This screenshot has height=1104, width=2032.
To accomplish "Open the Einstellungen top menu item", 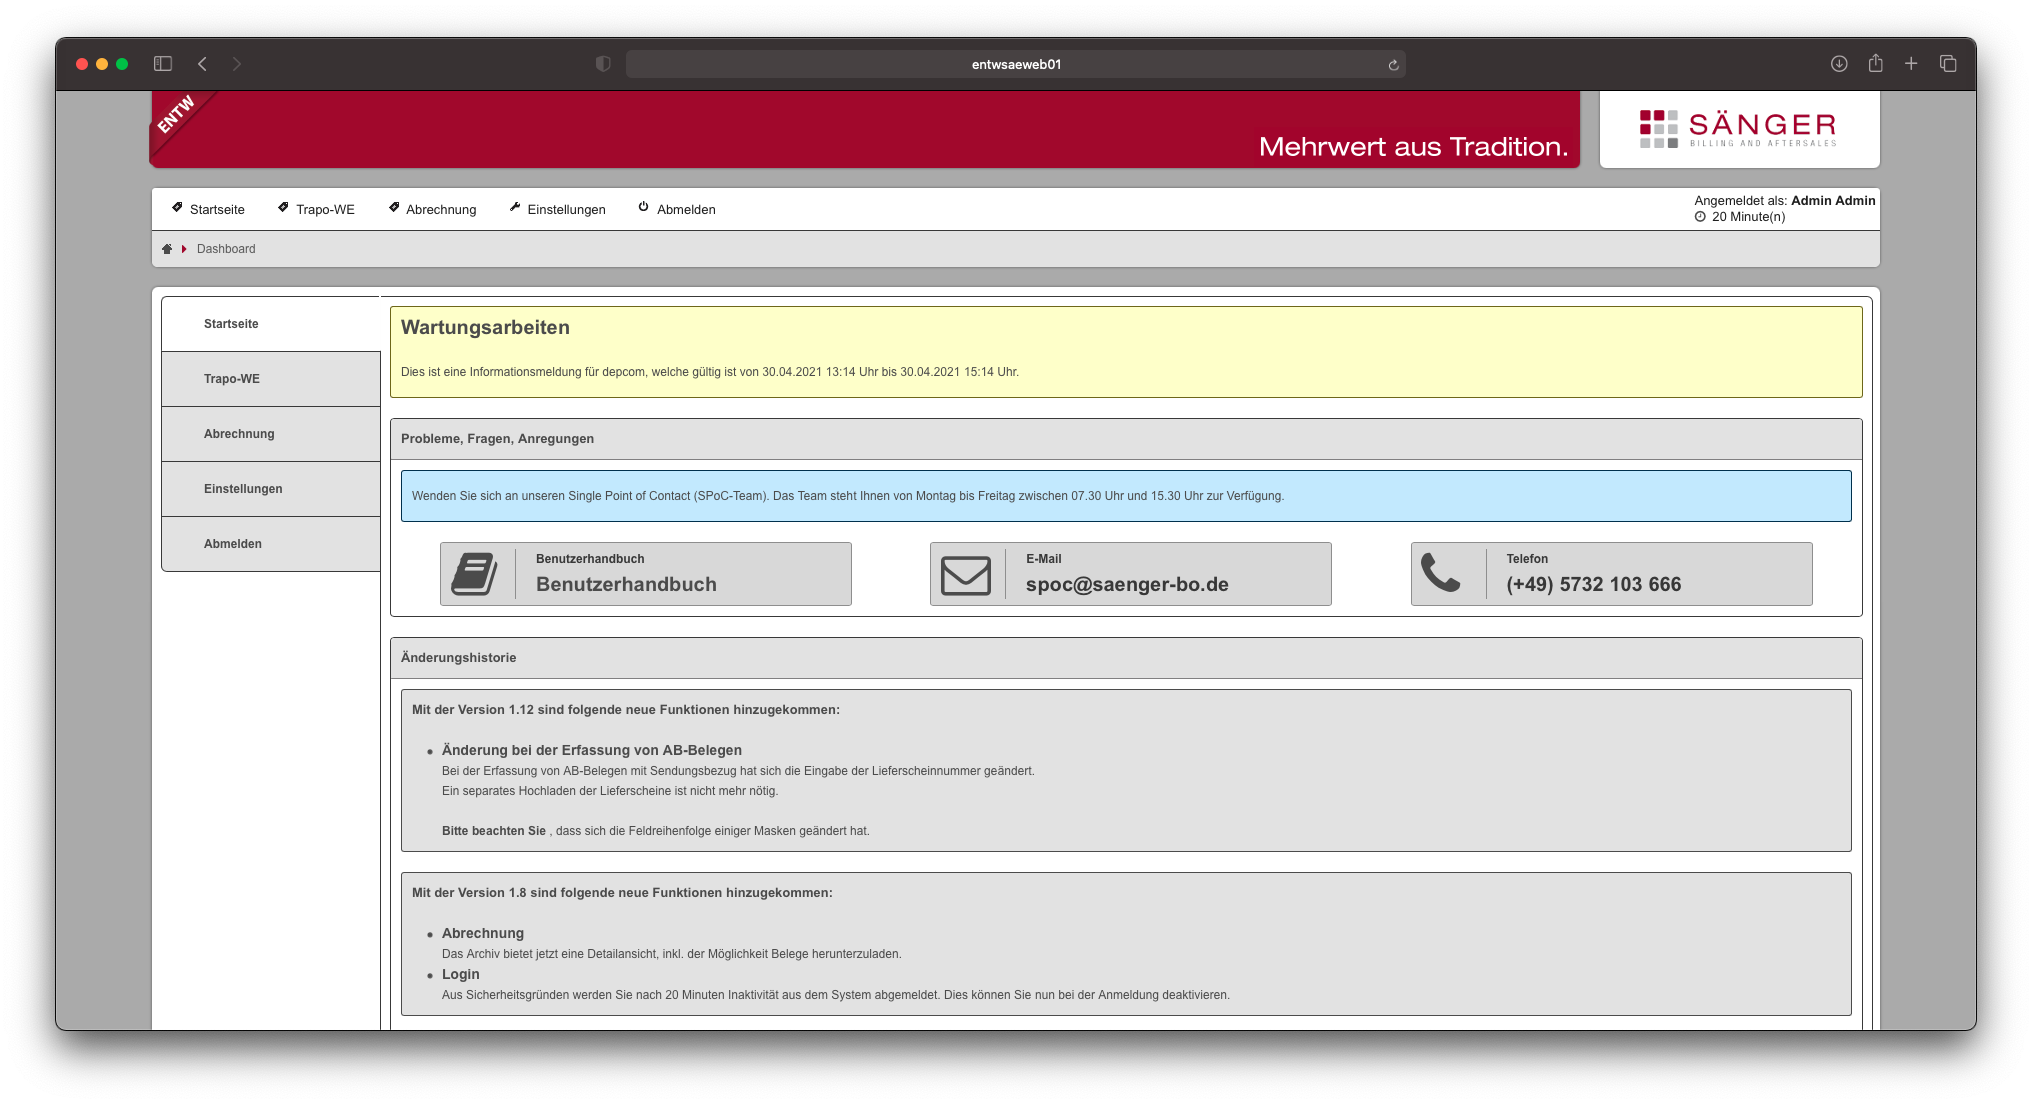I will pyautogui.click(x=566, y=210).
